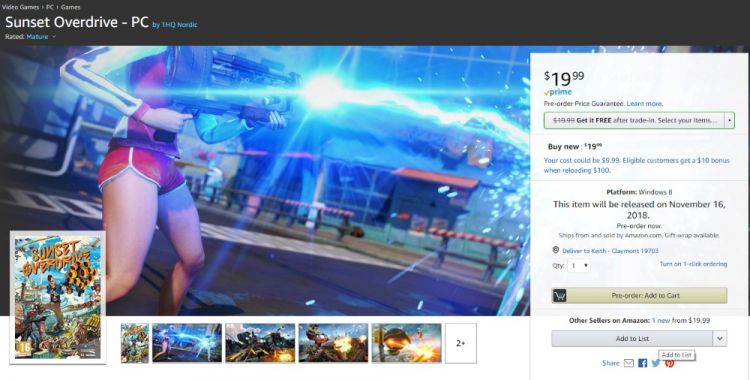Share via the email envelope icon
750x380 pixels.
coord(629,363)
